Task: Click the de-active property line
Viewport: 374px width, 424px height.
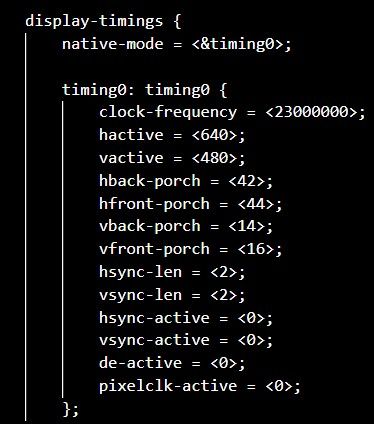Action: [172, 363]
